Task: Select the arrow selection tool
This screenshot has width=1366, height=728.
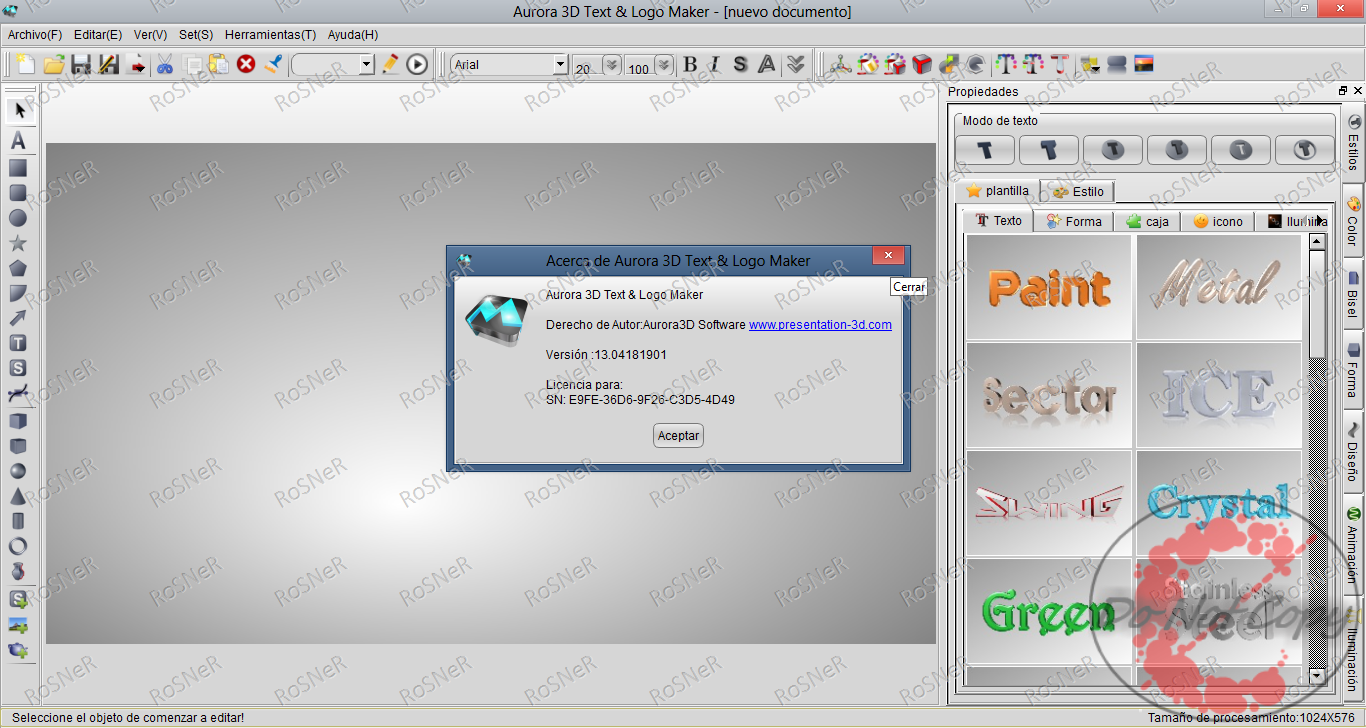Action: tap(19, 109)
